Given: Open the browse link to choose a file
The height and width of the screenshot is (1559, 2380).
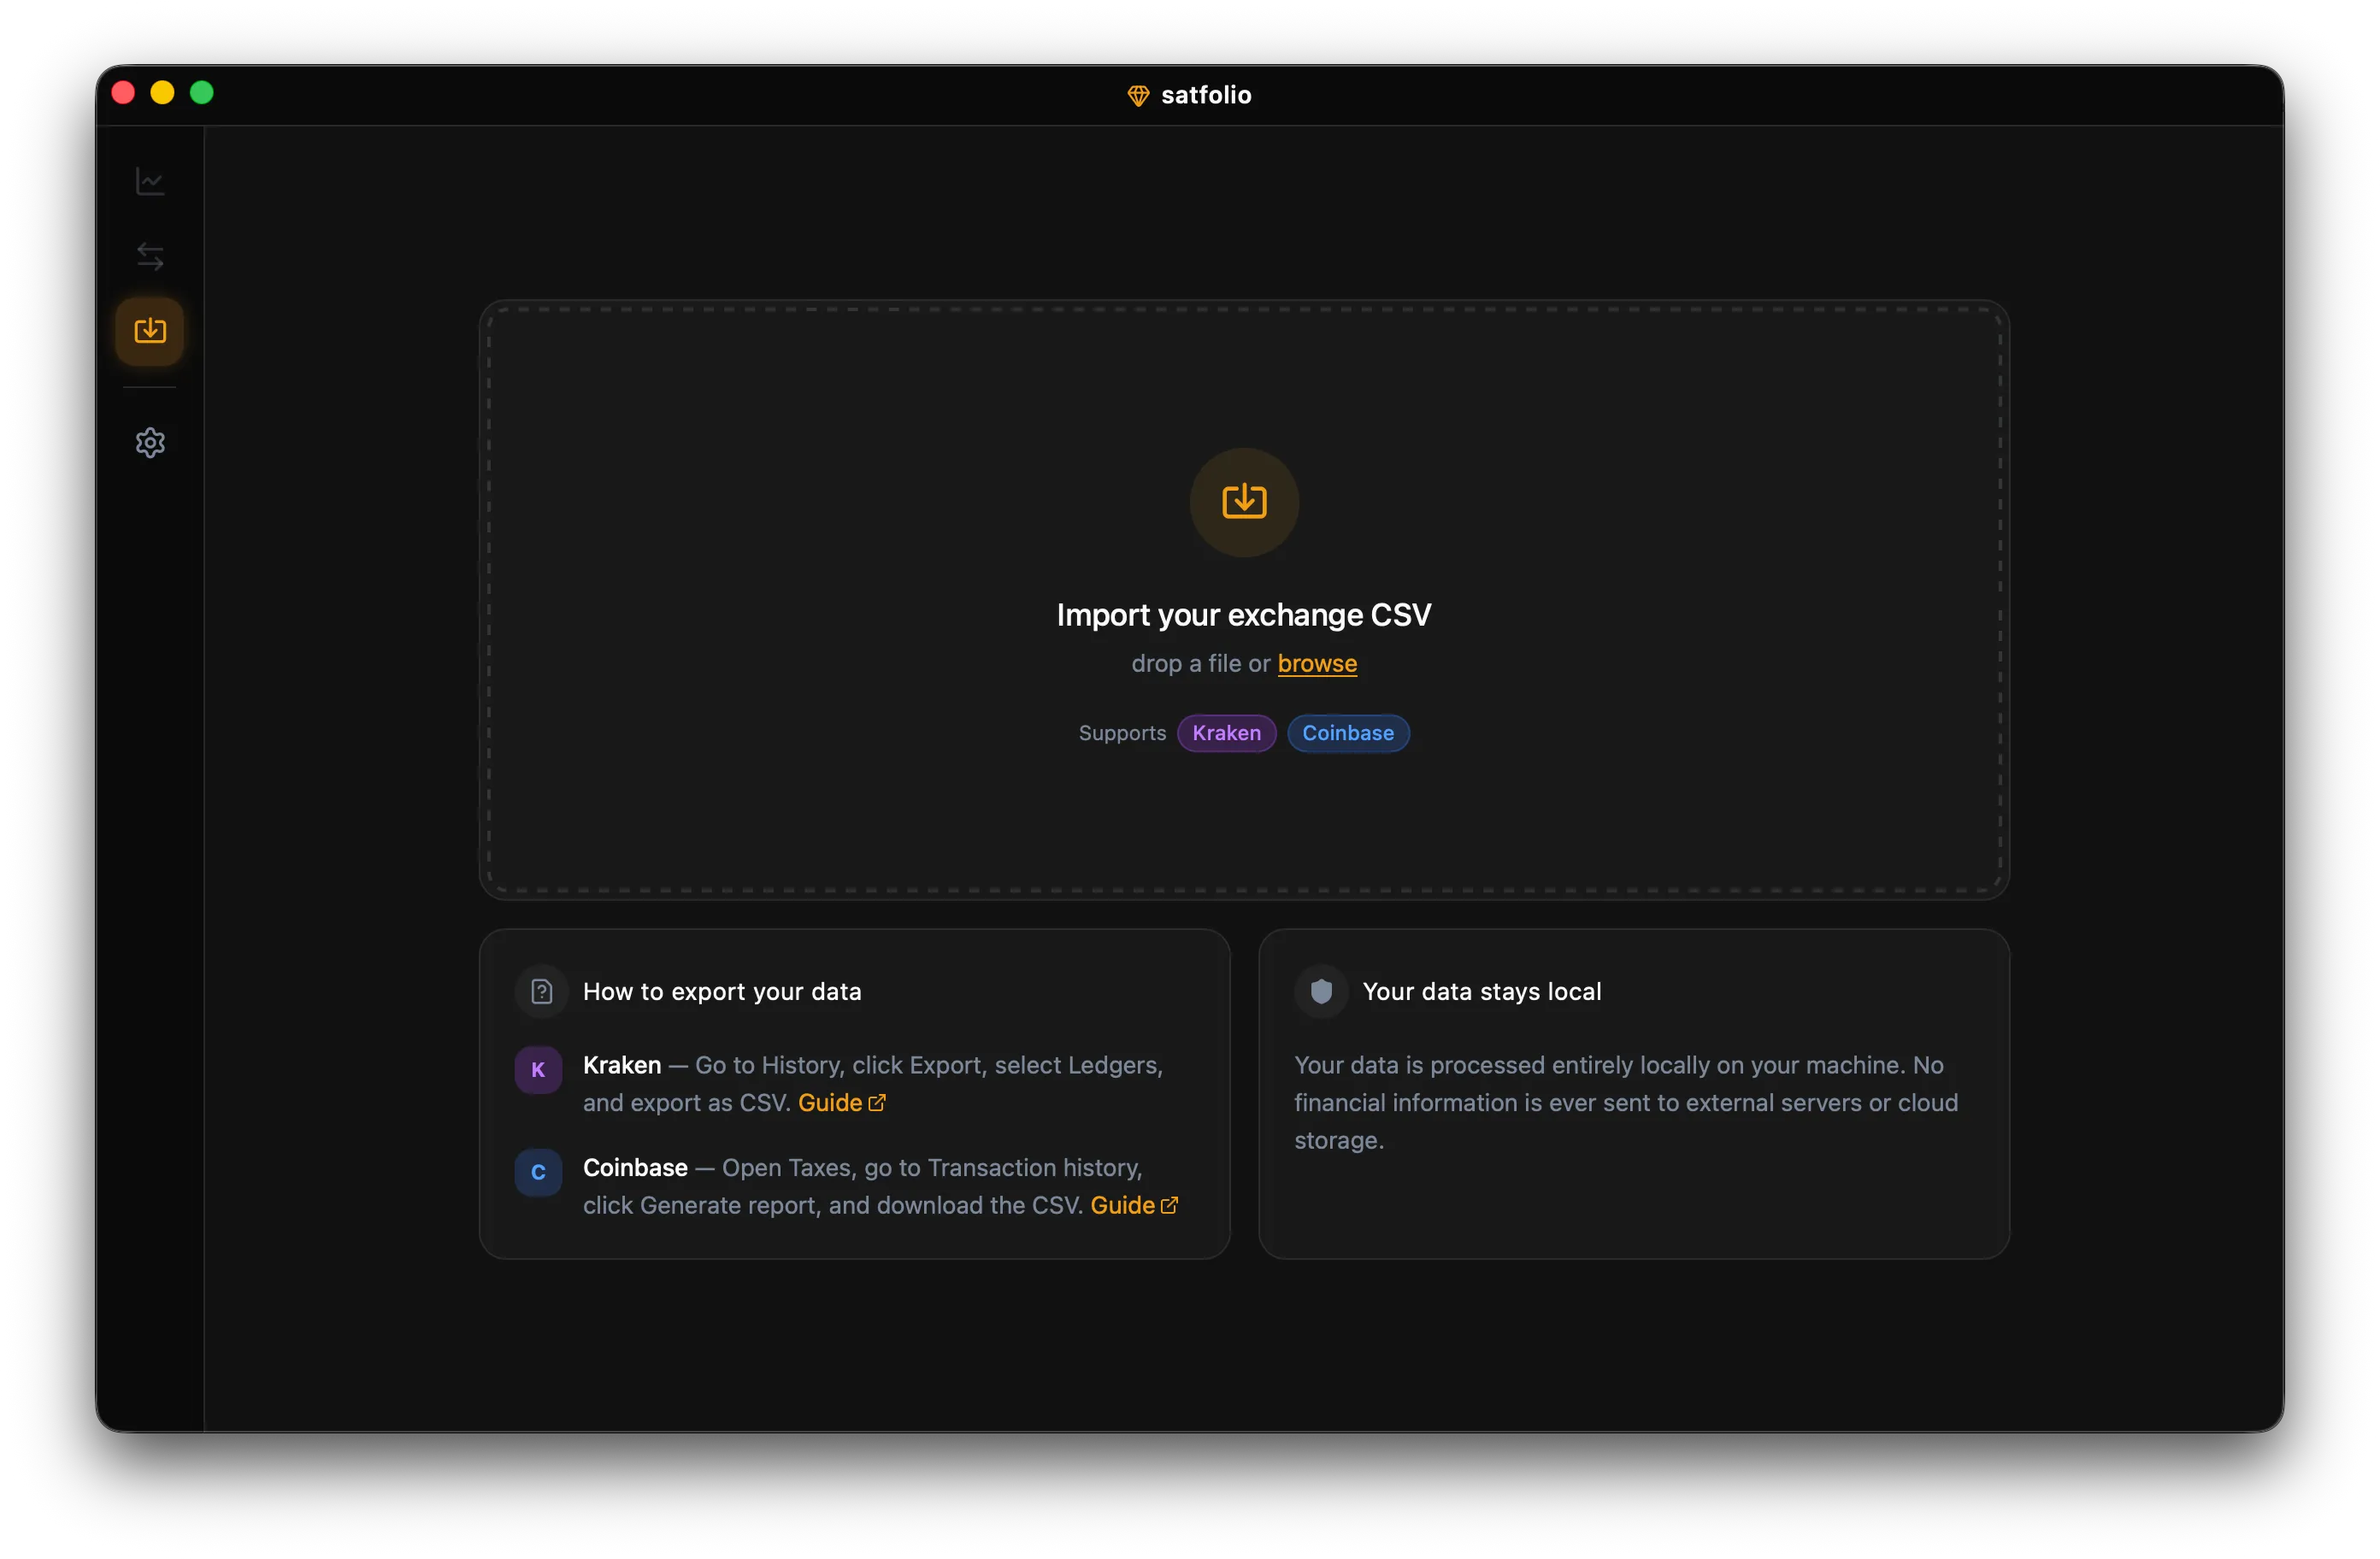Looking at the screenshot, I should point(1317,663).
